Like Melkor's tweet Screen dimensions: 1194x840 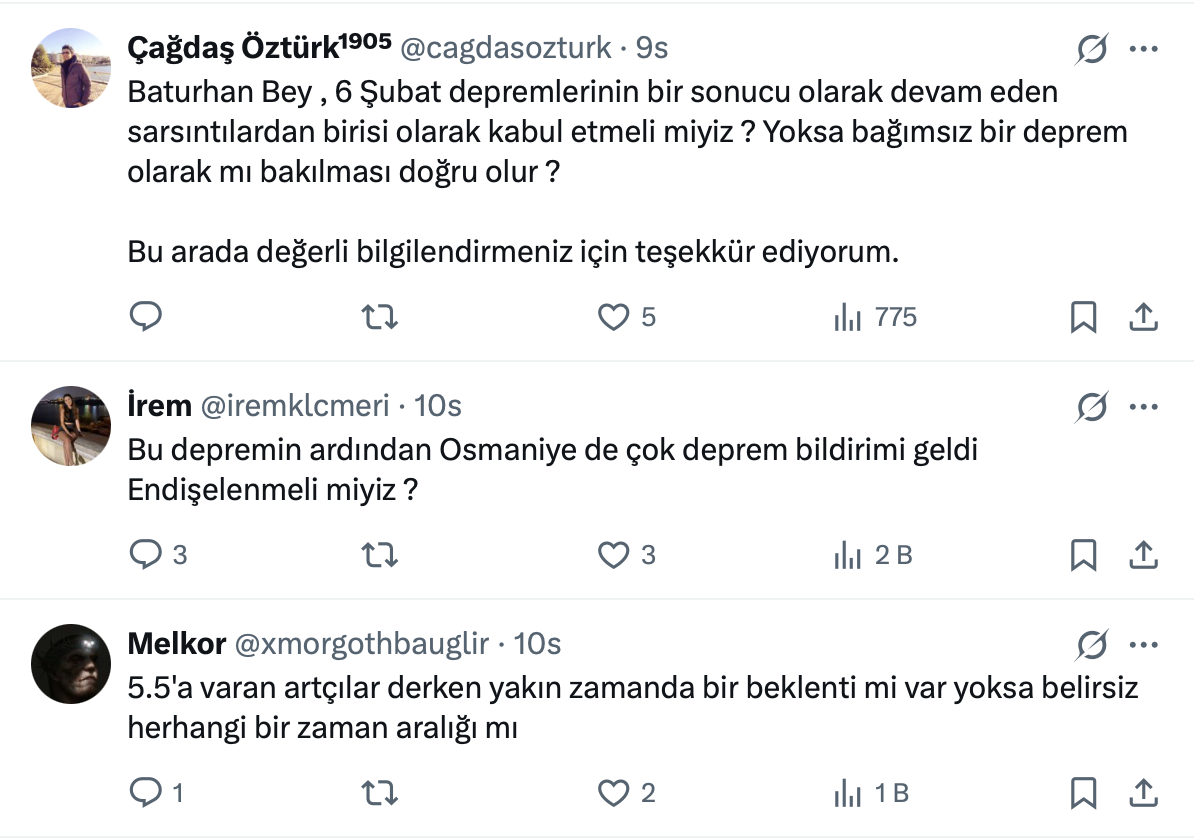pyautogui.click(x=613, y=793)
